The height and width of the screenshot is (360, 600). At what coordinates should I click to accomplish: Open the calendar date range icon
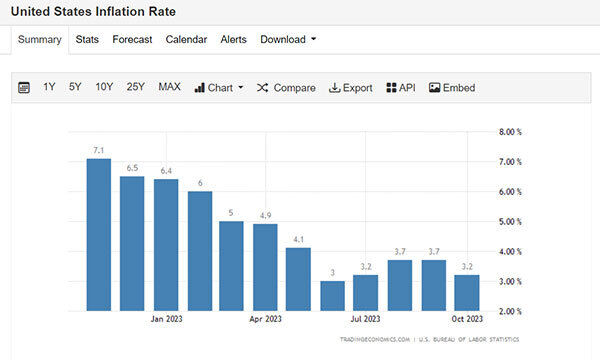point(24,88)
